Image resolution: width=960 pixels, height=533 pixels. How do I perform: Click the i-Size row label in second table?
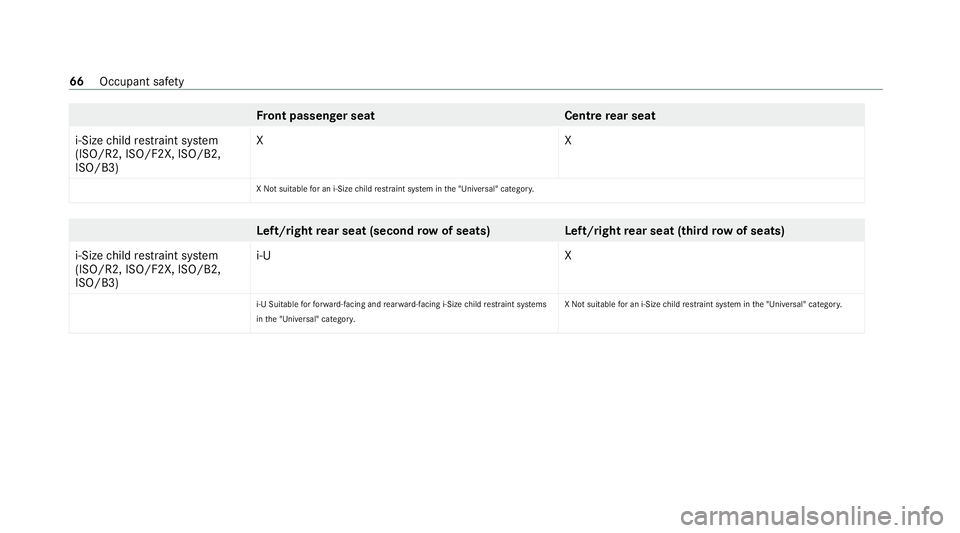pyautogui.click(x=146, y=268)
